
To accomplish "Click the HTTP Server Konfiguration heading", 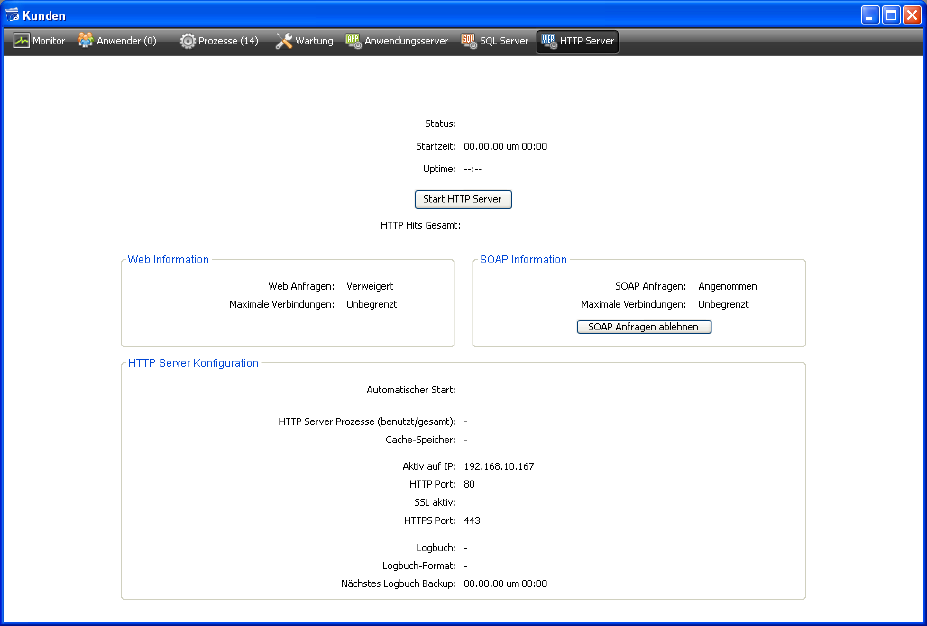I will tap(193, 363).
